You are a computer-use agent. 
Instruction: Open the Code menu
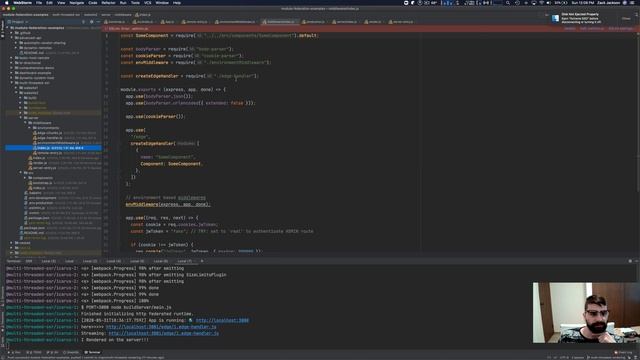coord(93,2)
